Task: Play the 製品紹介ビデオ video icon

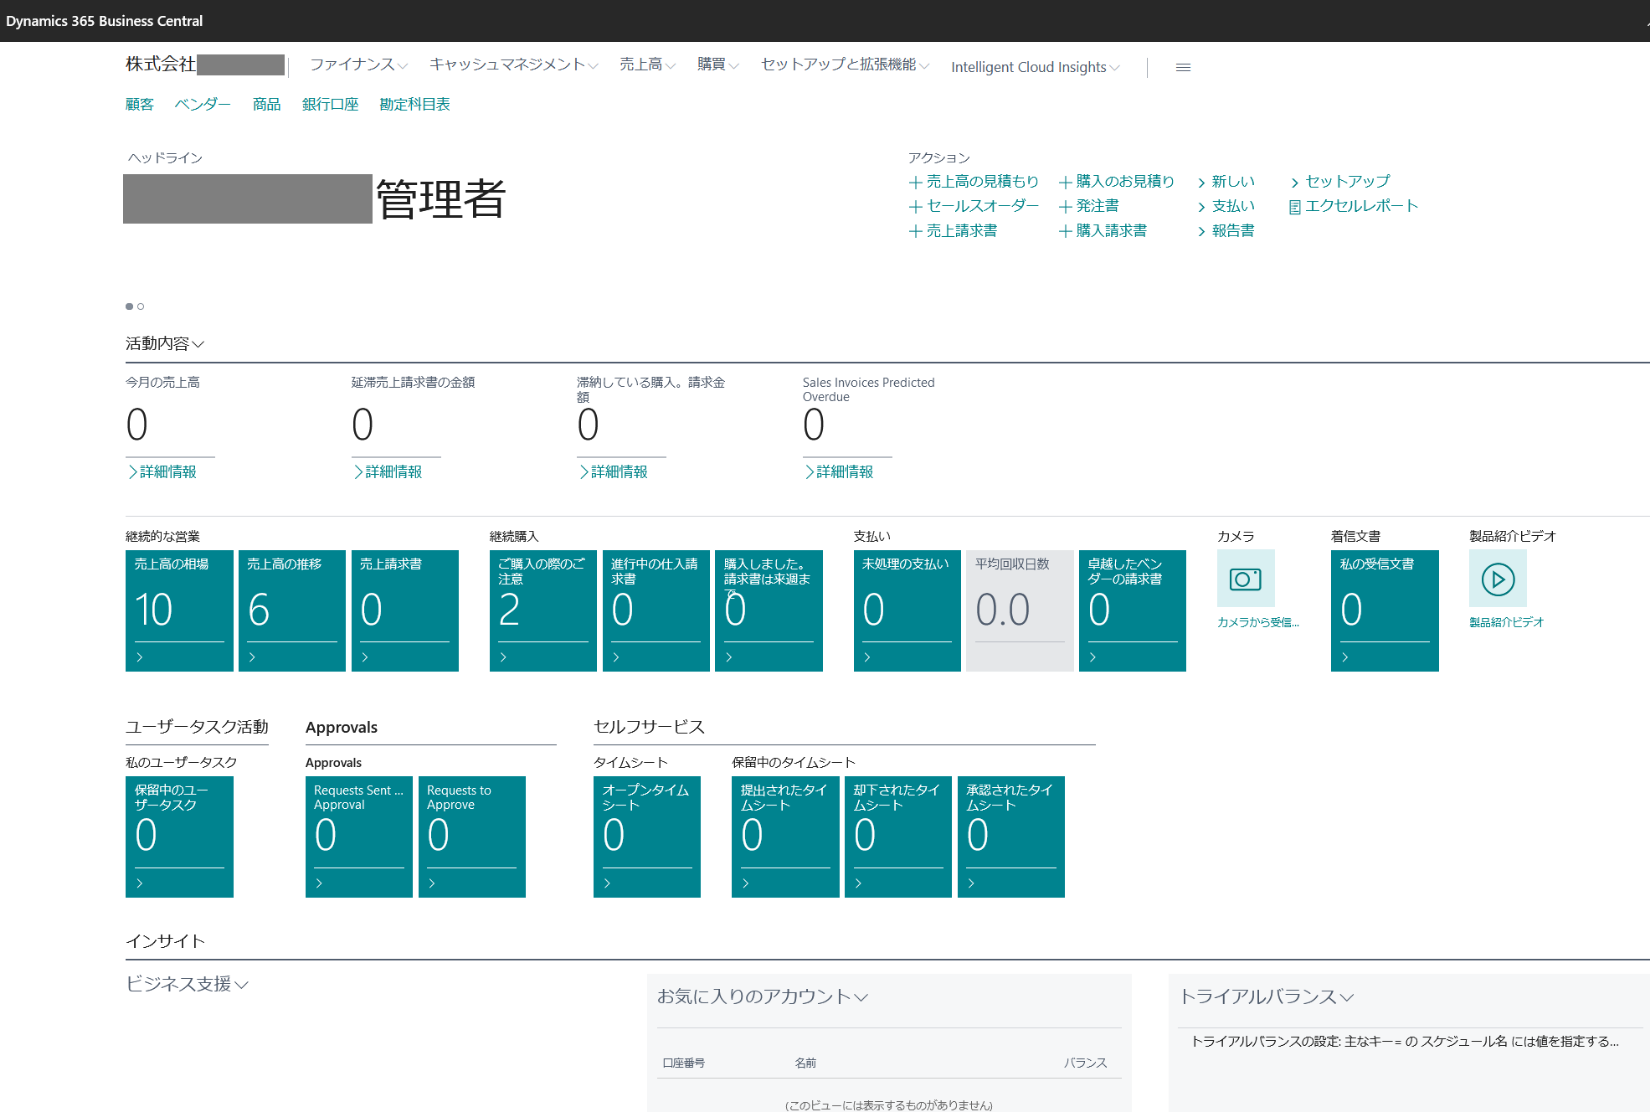Action: coord(1497,579)
